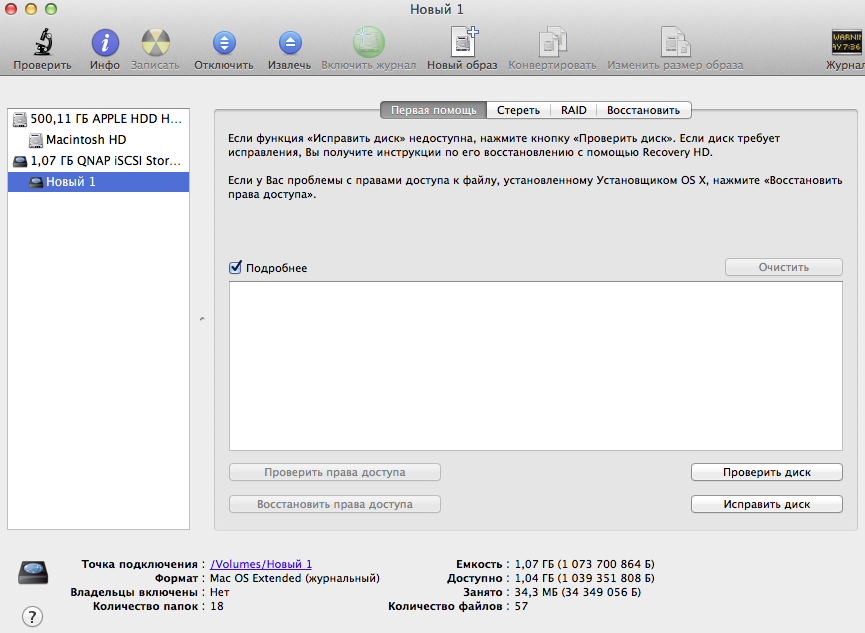This screenshot has height=633, width=865.
Task: Click the file count value 57
Action: [x=521, y=606]
